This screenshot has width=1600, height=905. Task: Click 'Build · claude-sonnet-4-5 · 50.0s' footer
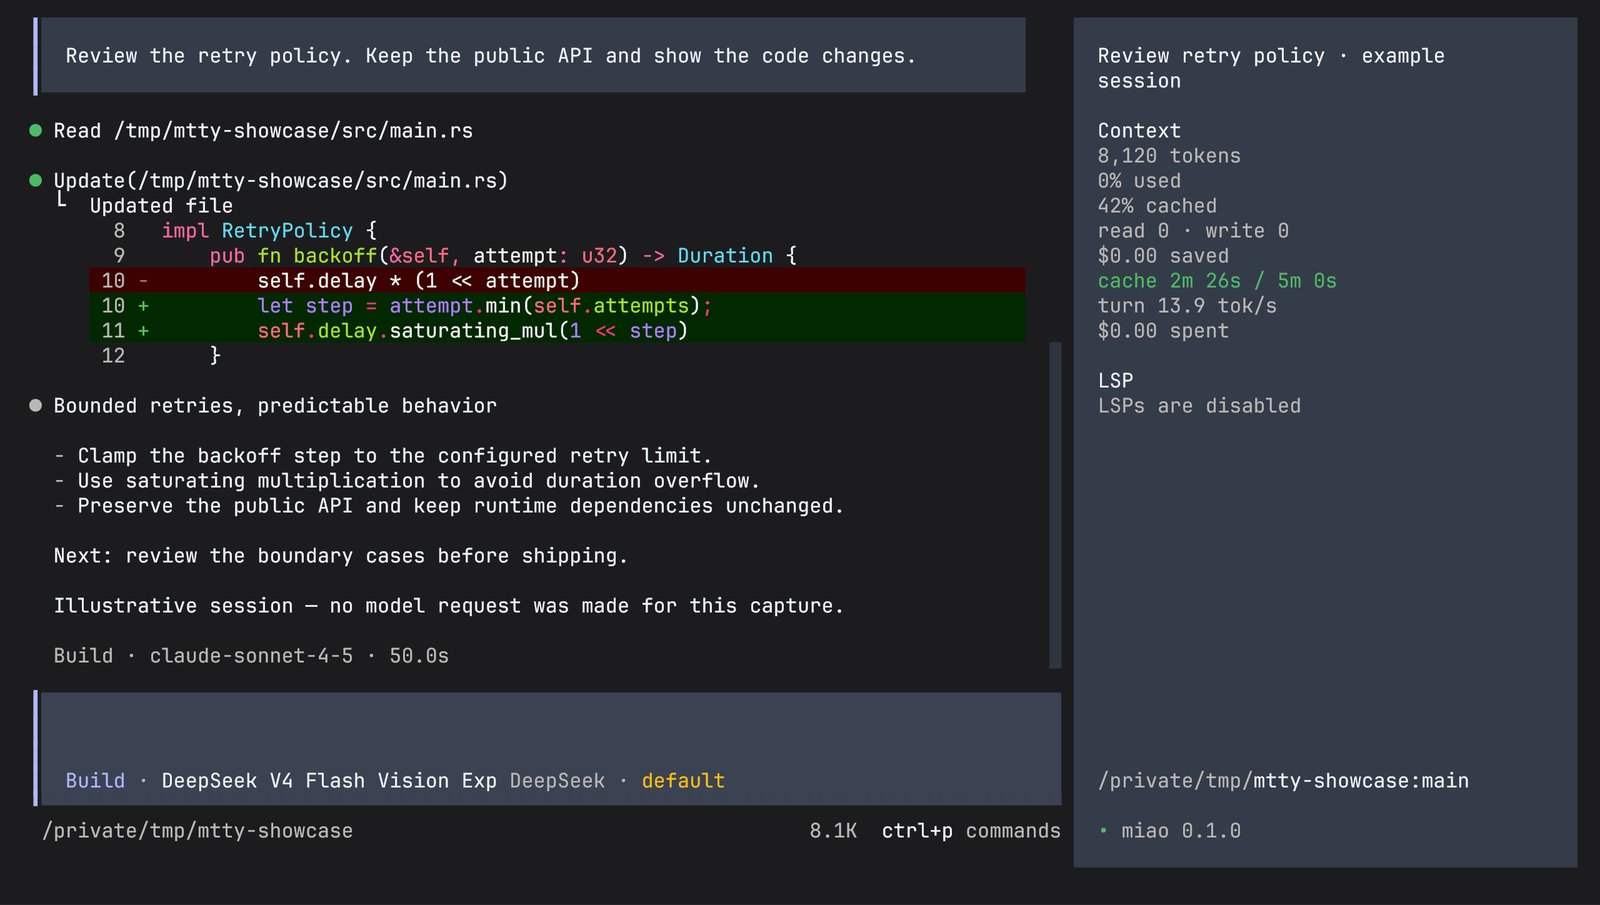click(251, 656)
